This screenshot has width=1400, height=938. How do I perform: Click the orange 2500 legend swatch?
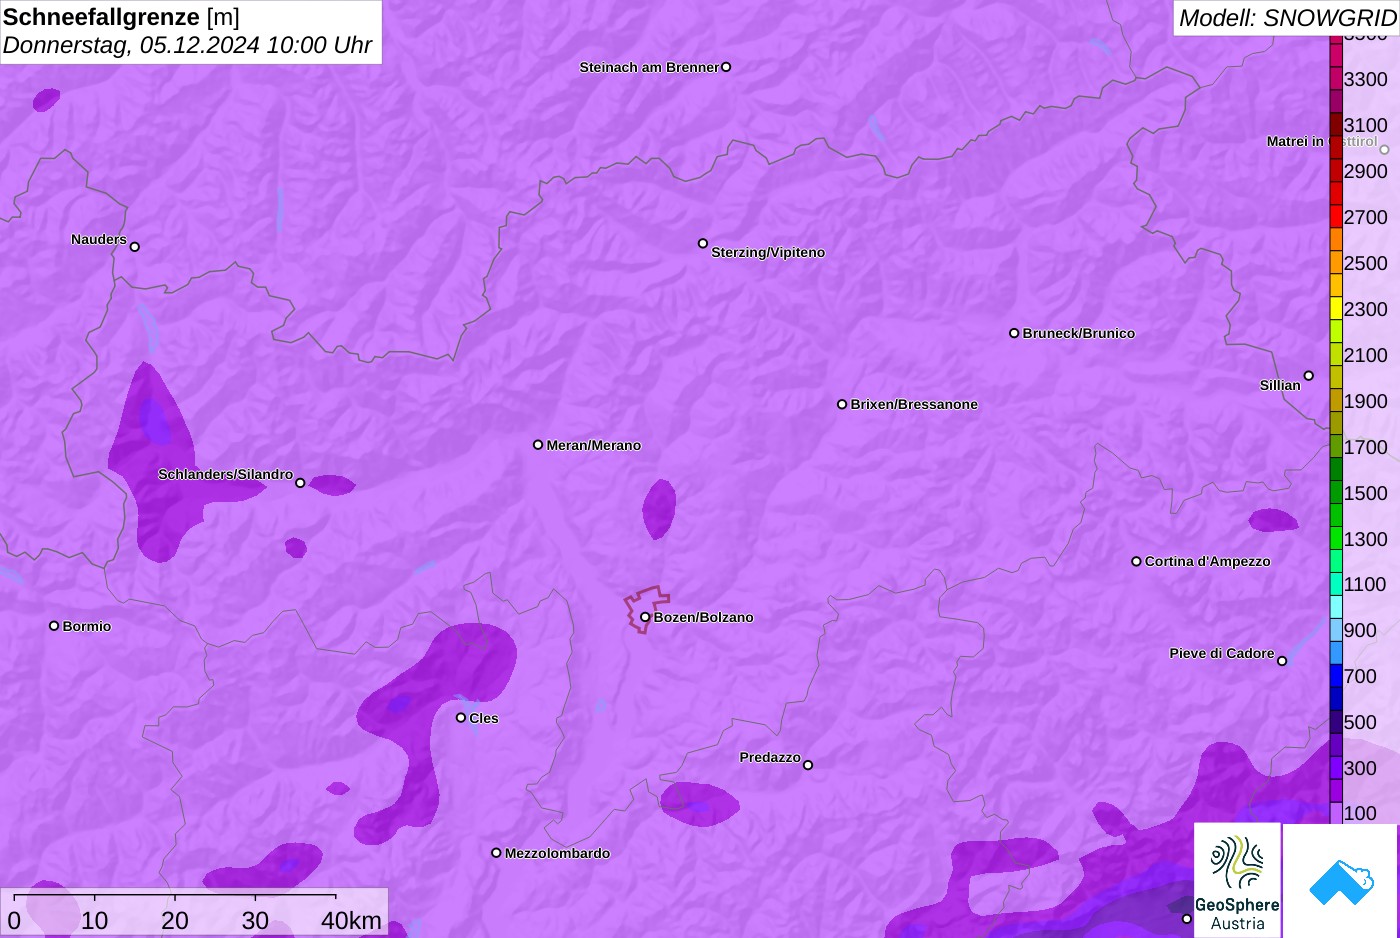coord(1336,263)
